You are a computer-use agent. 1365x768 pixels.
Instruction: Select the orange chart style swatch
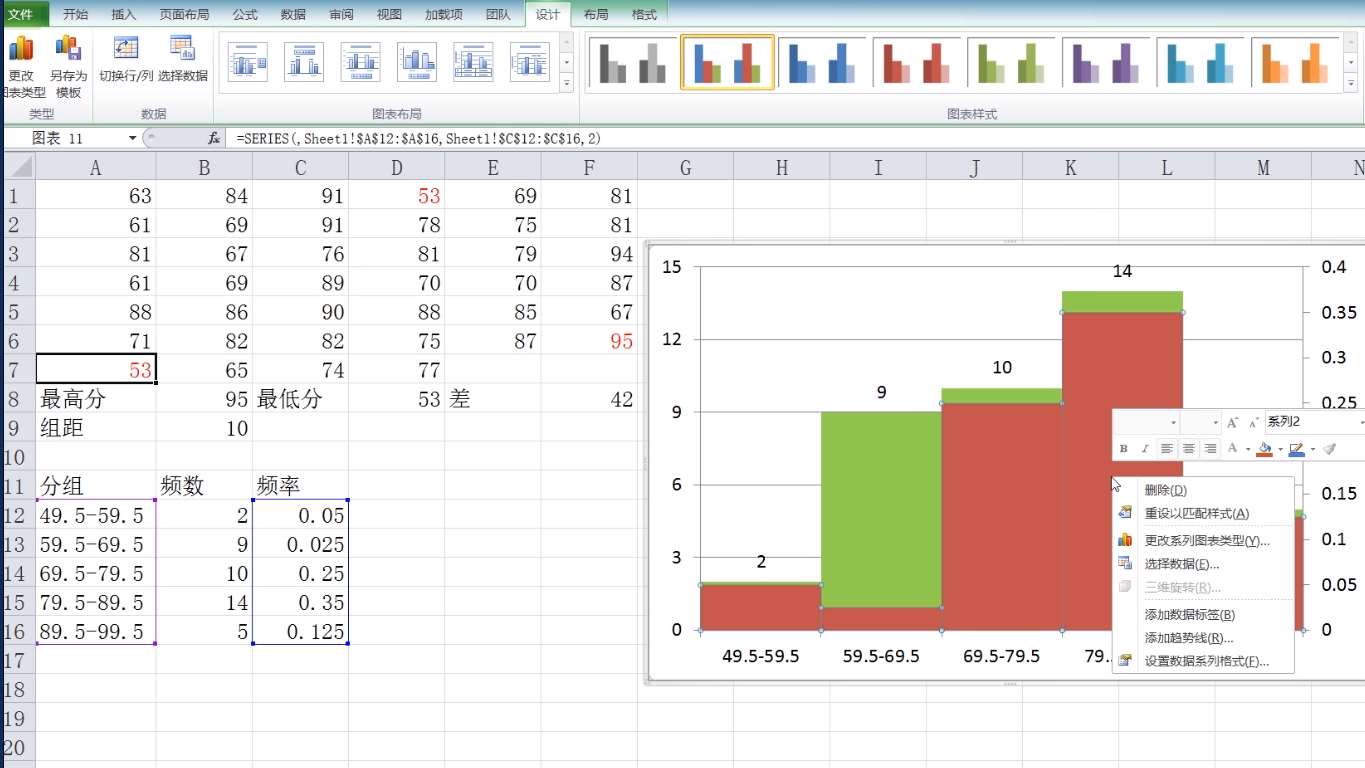tap(1298, 62)
